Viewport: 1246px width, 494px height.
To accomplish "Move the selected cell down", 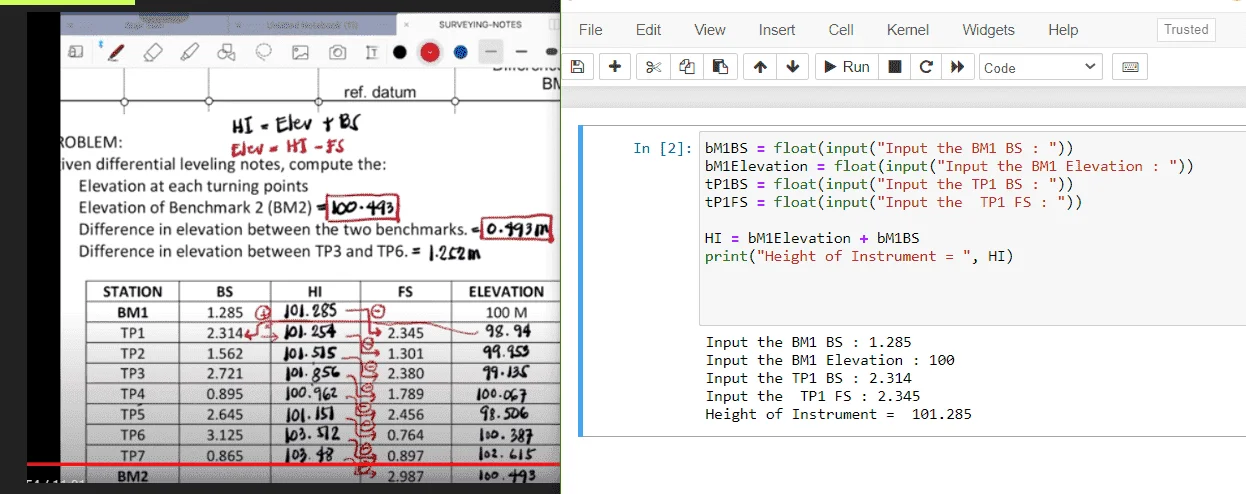I will (x=793, y=67).
